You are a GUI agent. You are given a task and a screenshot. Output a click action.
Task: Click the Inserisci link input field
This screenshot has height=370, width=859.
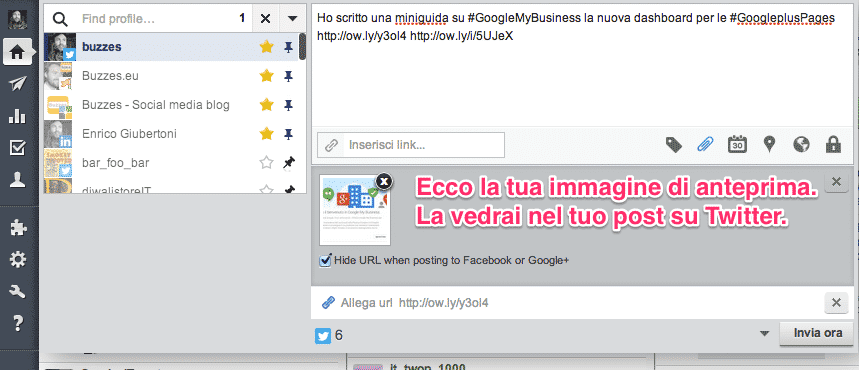pos(423,145)
